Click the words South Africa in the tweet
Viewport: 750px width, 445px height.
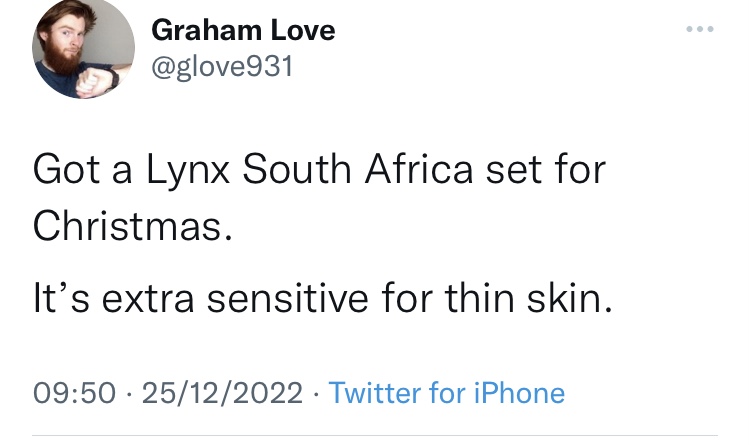[357, 169]
